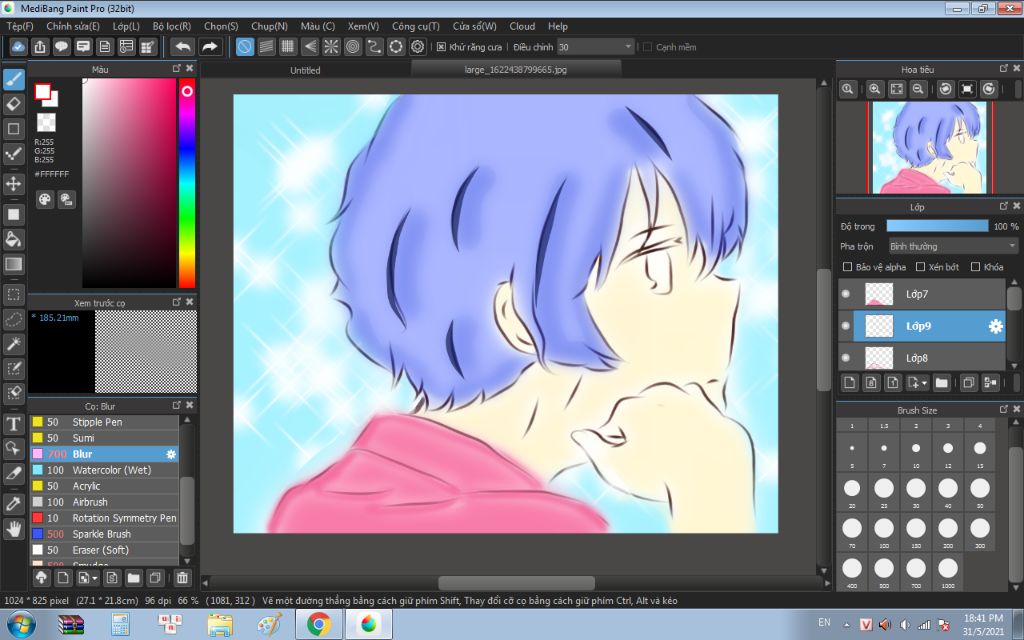The width and height of the screenshot is (1024, 640).
Task: Turn snap off with the blue circle icon
Action: [x=245, y=47]
